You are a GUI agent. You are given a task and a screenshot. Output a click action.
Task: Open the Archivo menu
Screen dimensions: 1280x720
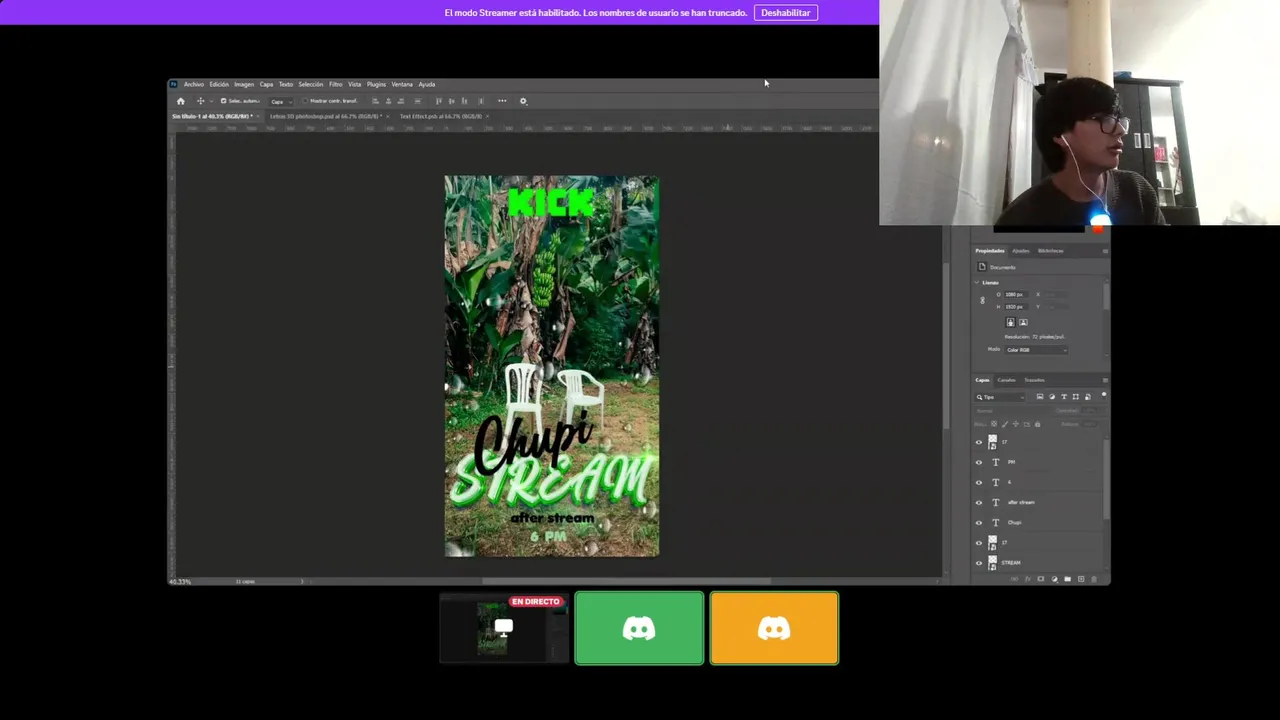(193, 84)
